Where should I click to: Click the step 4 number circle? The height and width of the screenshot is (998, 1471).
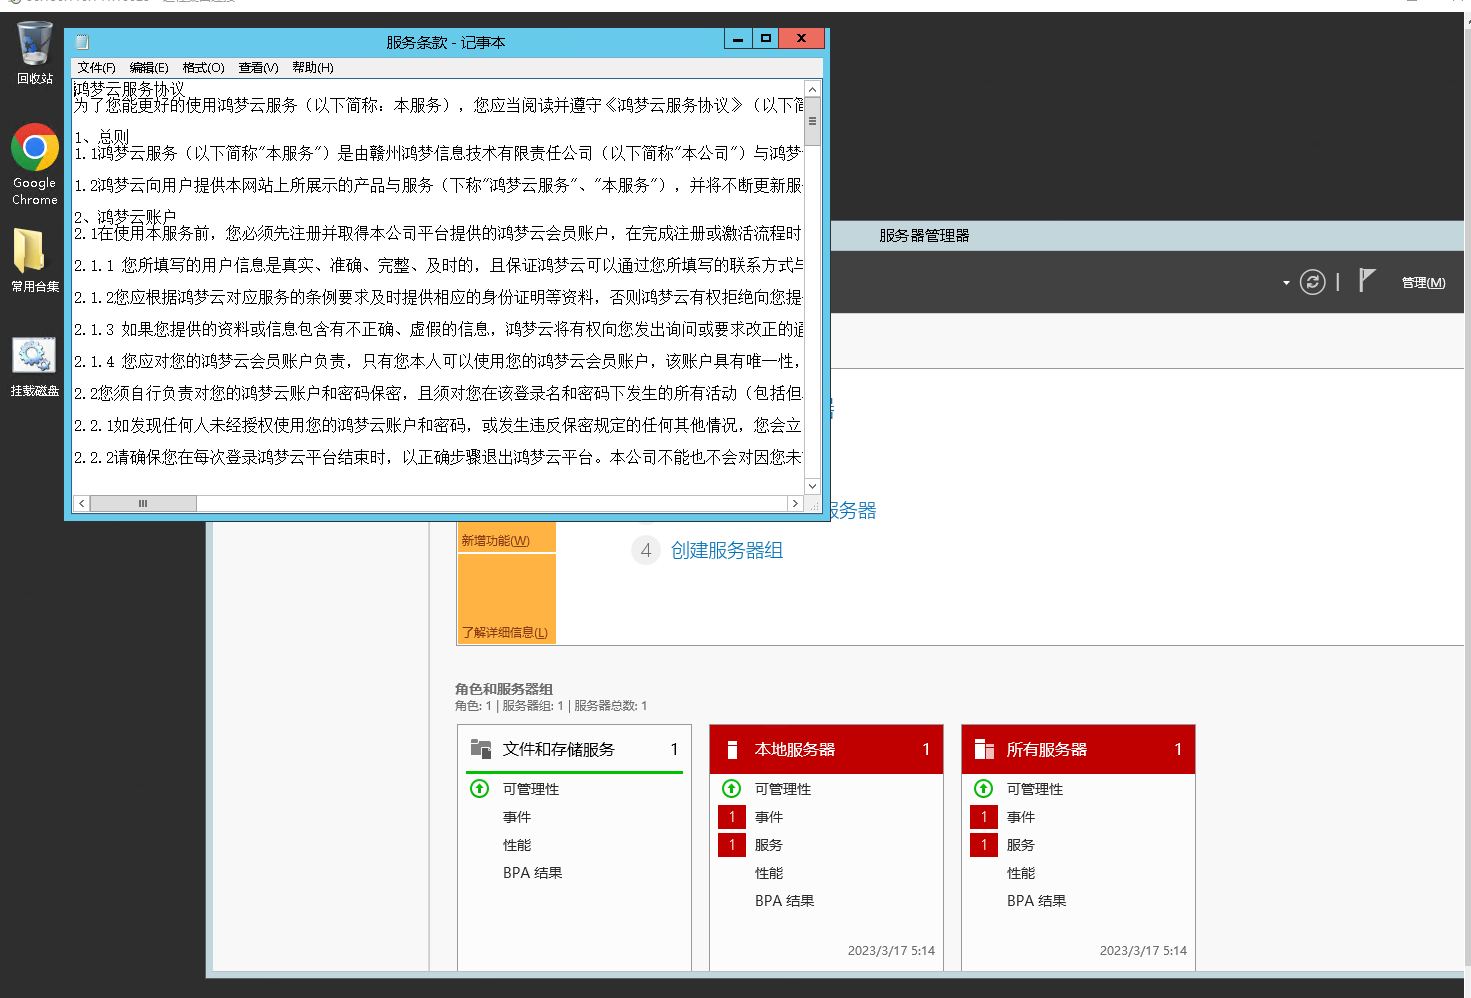pos(646,550)
